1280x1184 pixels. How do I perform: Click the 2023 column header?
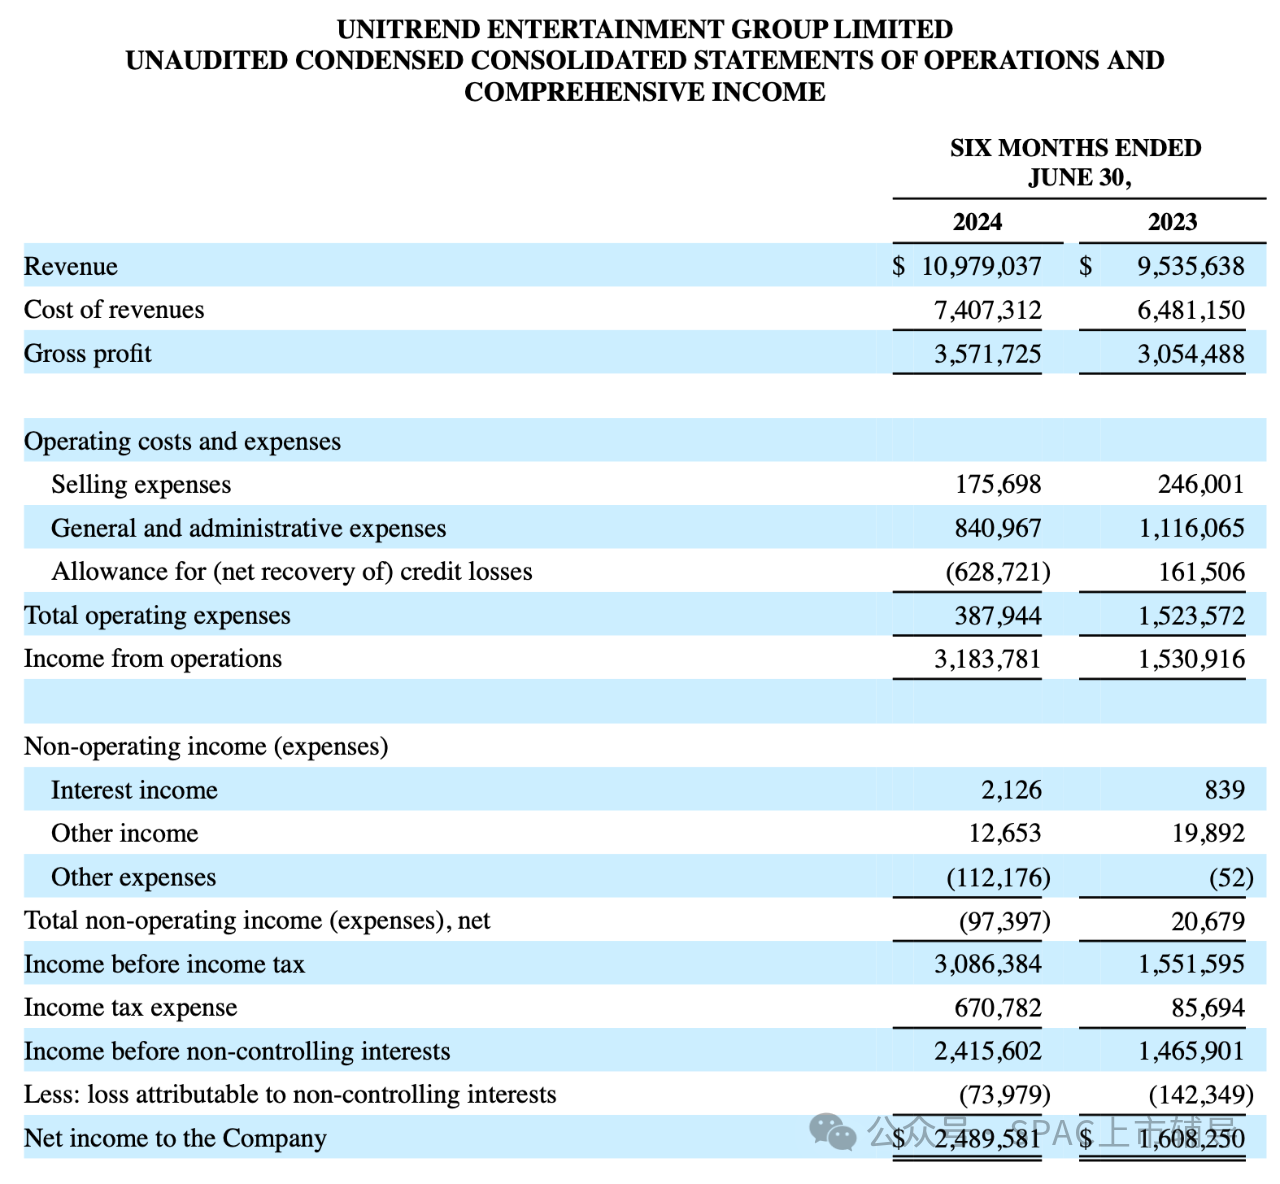coord(1173,222)
